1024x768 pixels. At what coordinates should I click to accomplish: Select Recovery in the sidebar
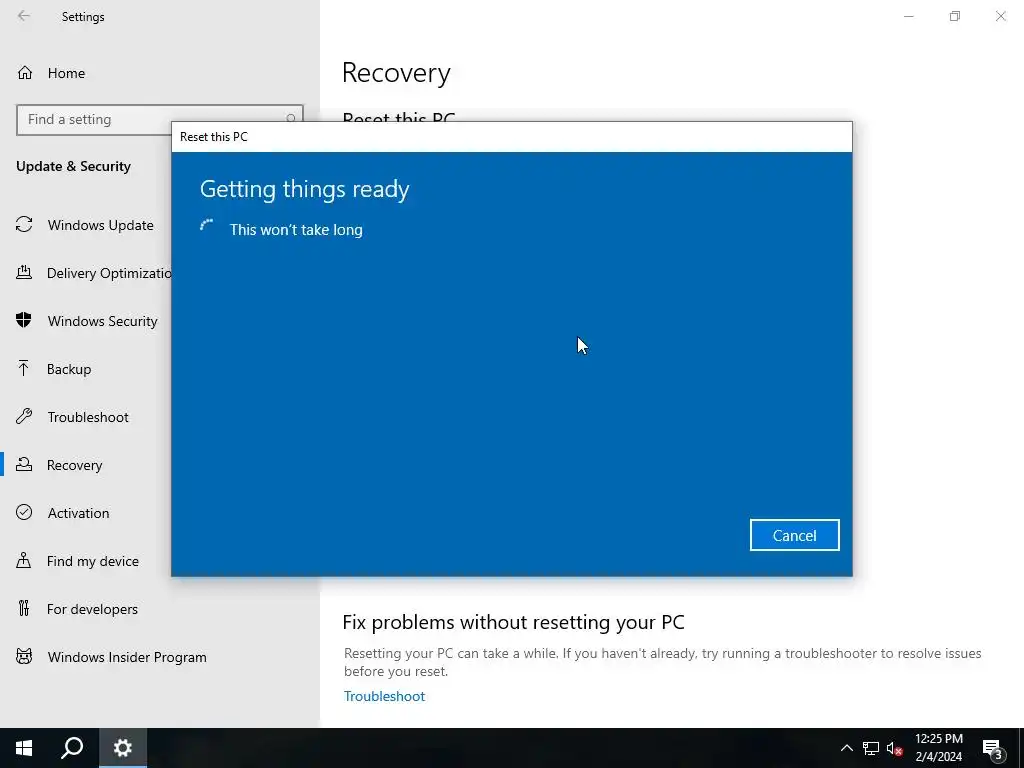[x=74, y=465]
